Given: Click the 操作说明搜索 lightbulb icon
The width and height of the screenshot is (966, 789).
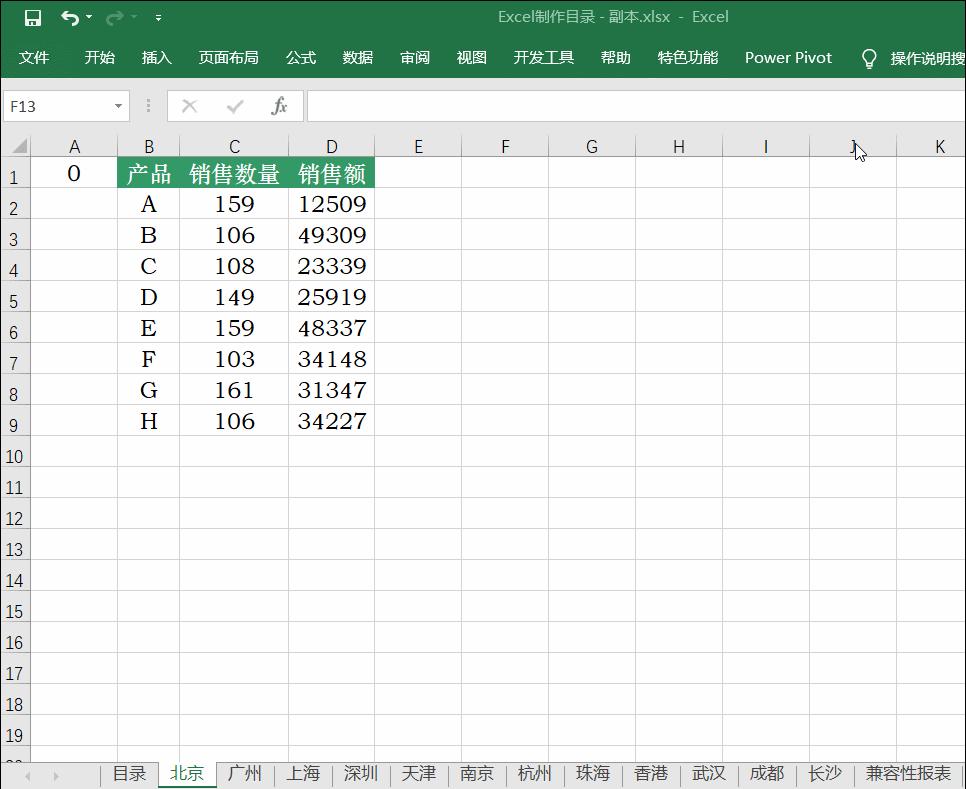Looking at the screenshot, I should (x=869, y=57).
